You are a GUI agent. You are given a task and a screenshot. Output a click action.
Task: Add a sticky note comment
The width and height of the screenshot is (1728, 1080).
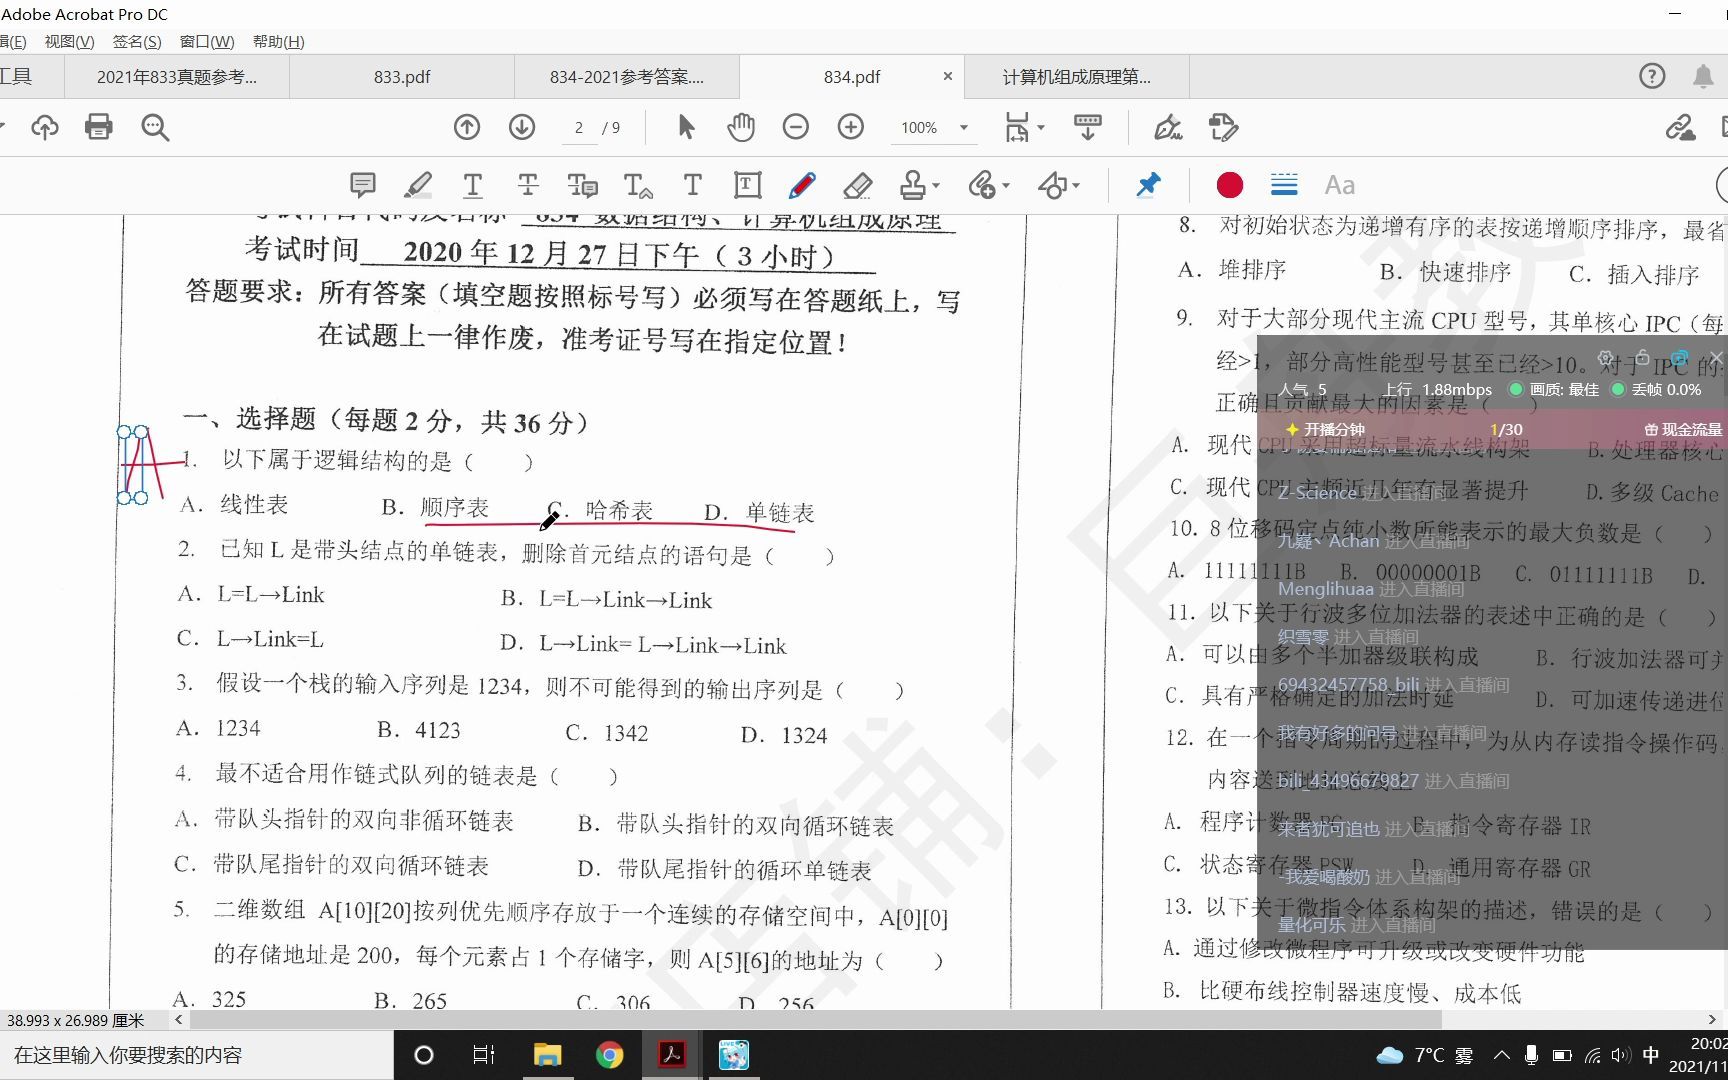coord(363,185)
